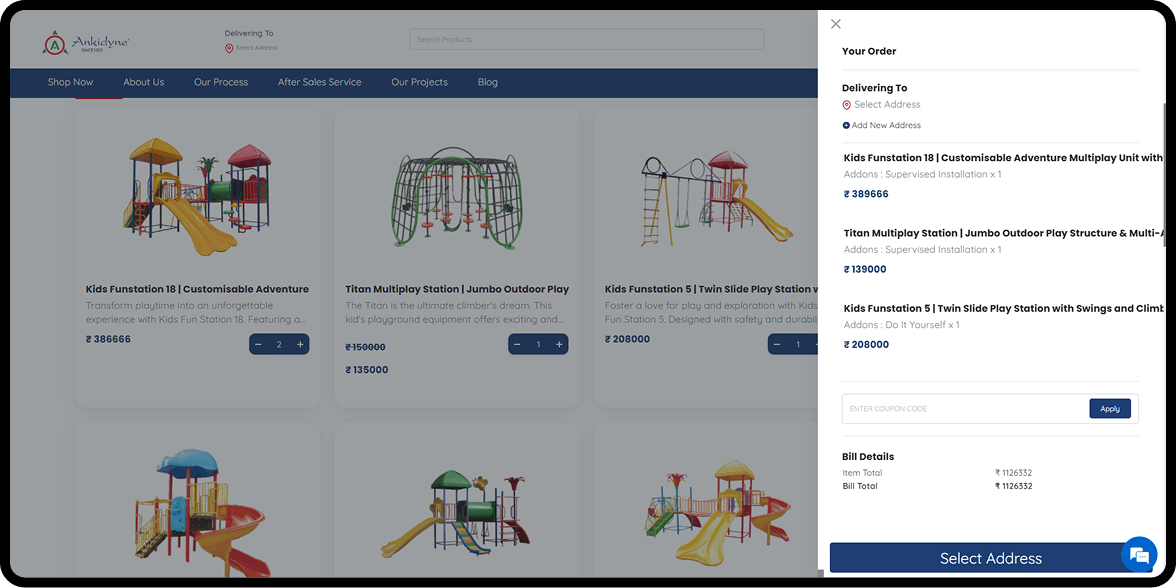Decrease quantity of Titan Multiplay Station
The width and height of the screenshot is (1176, 588).
click(517, 345)
